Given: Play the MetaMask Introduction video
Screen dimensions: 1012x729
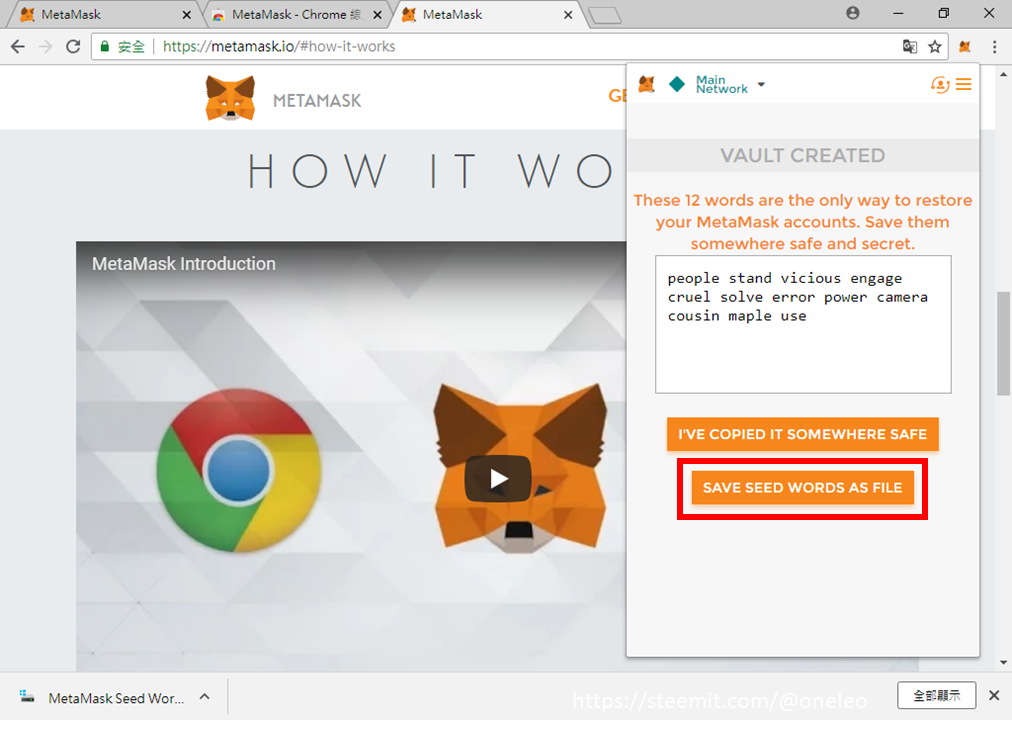Looking at the screenshot, I should click(x=498, y=479).
